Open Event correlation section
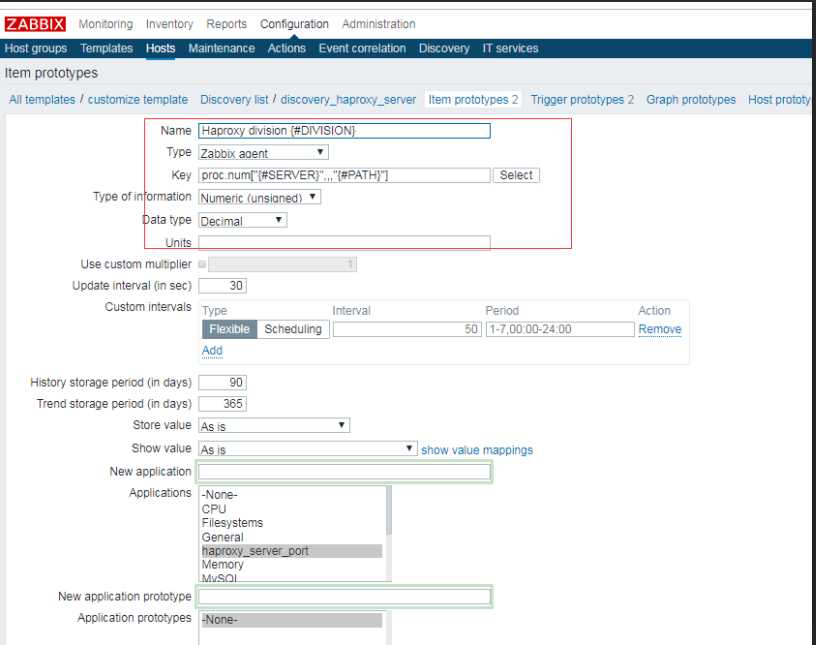The width and height of the screenshot is (816, 645). click(362, 48)
